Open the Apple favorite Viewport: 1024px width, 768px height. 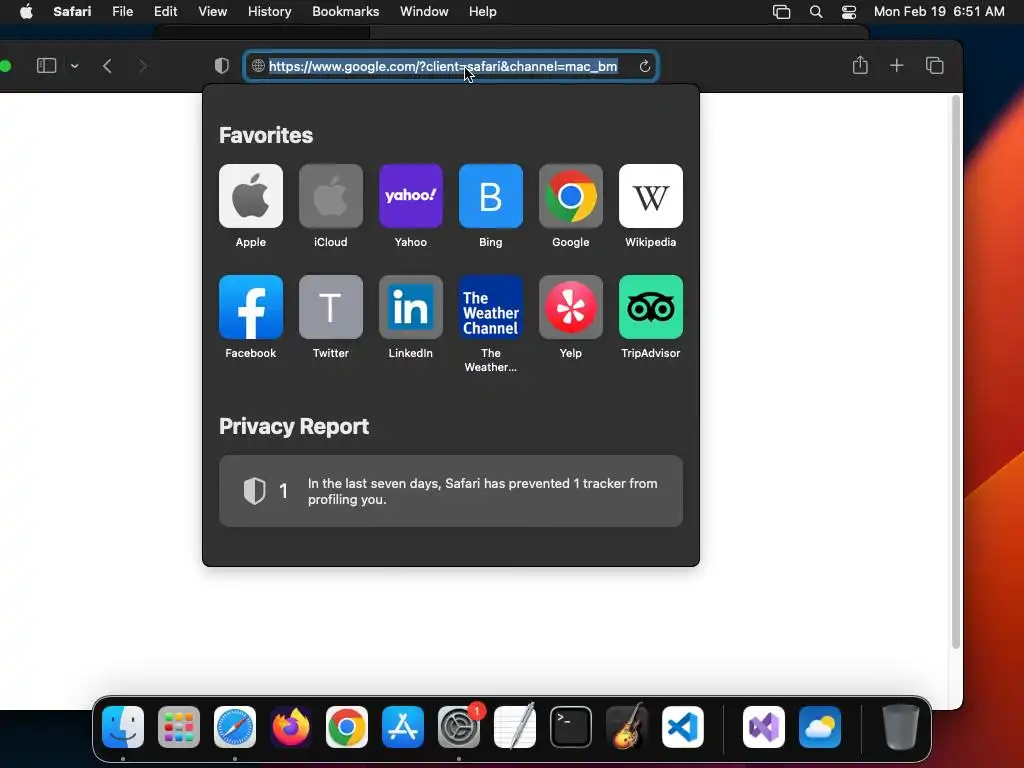tap(251, 196)
